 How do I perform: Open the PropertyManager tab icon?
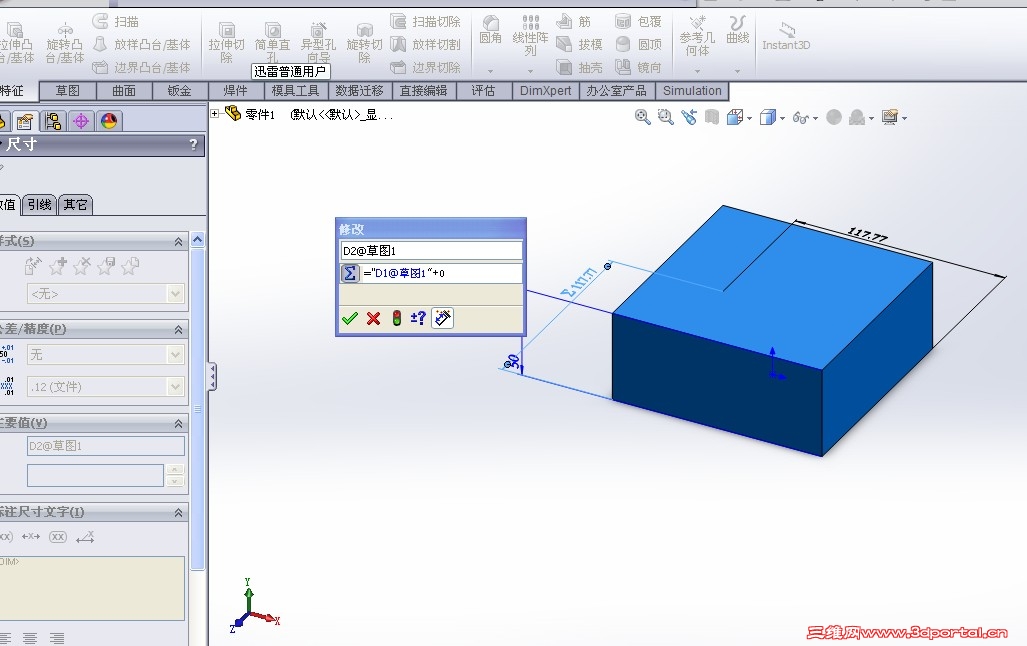pyautogui.click(x=25, y=121)
